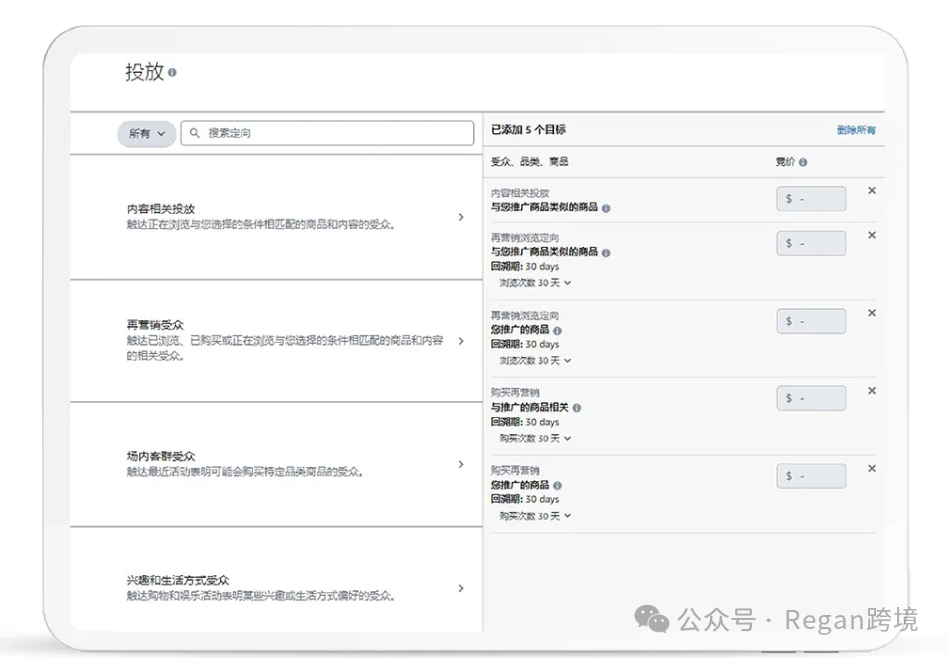This screenshot has height=658, width=949.
Task: Click the magnifier icon in the 搜索定向 search box
Action: (x=196, y=132)
